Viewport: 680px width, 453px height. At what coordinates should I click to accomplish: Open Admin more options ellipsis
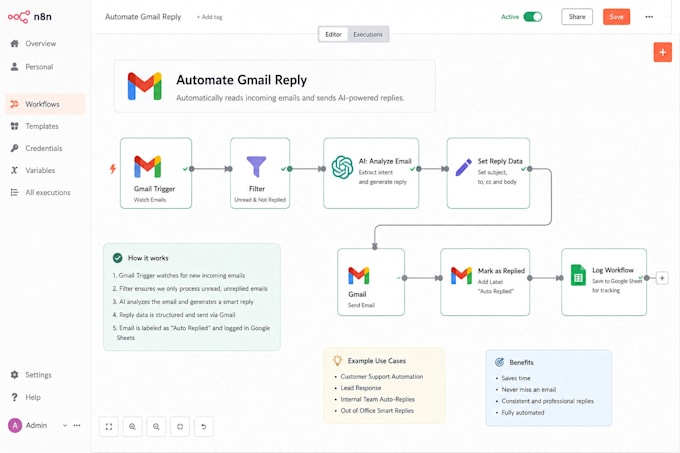point(77,426)
